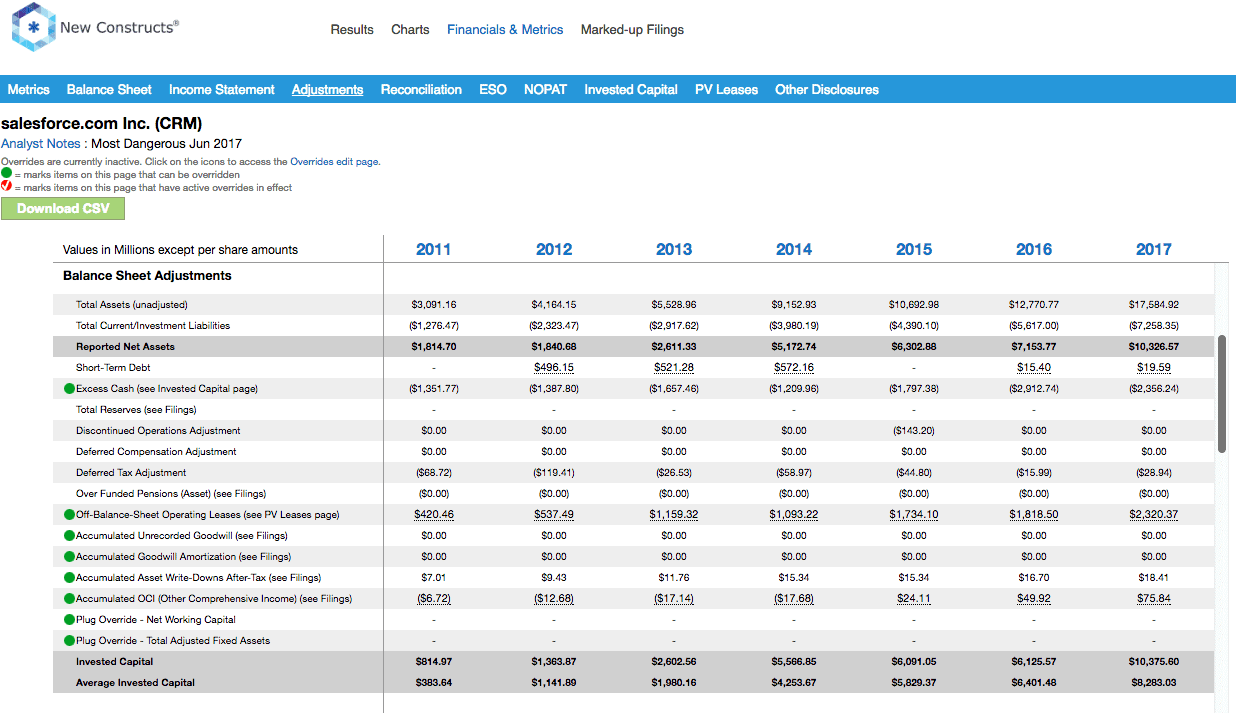Open the Reconciliation tab
The height and width of the screenshot is (713, 1236).
pyautogui.click(x=421, y=89)
